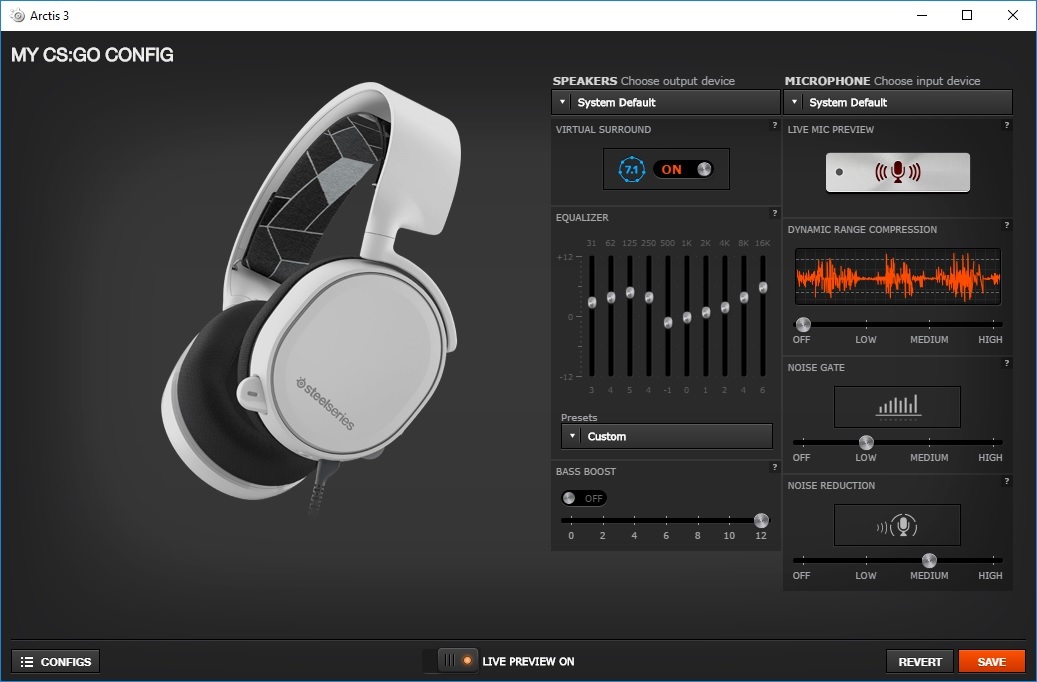Enable the Bass Boost toggle

[583, 498]
